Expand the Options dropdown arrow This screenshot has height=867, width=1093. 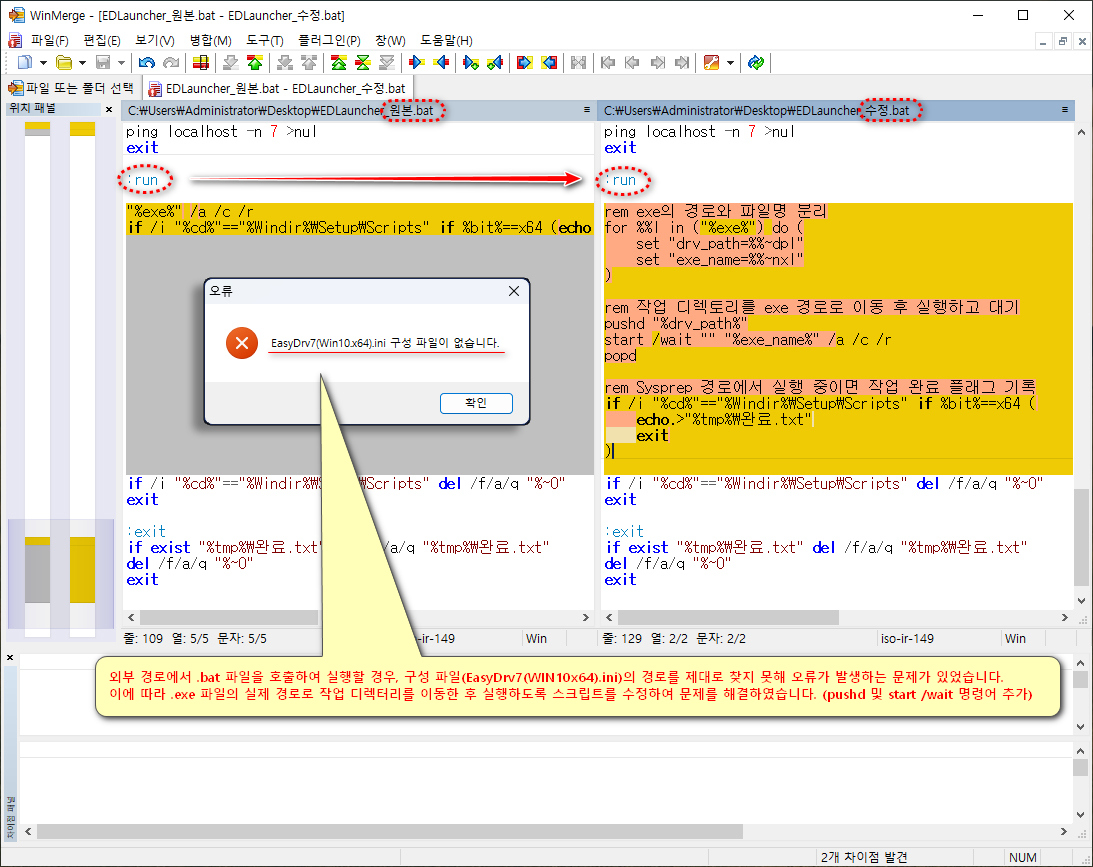[x=730, y=63]
